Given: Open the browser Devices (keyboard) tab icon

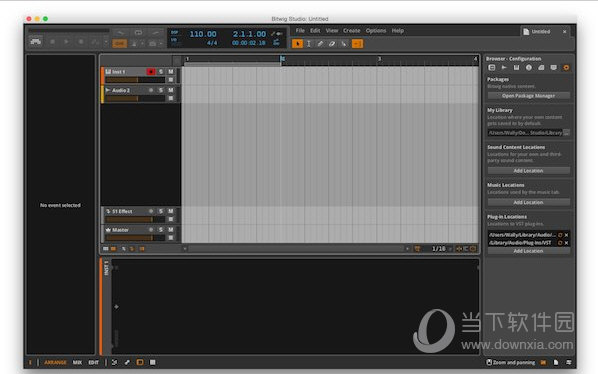Looking at the screenshot, I should 516,67.
